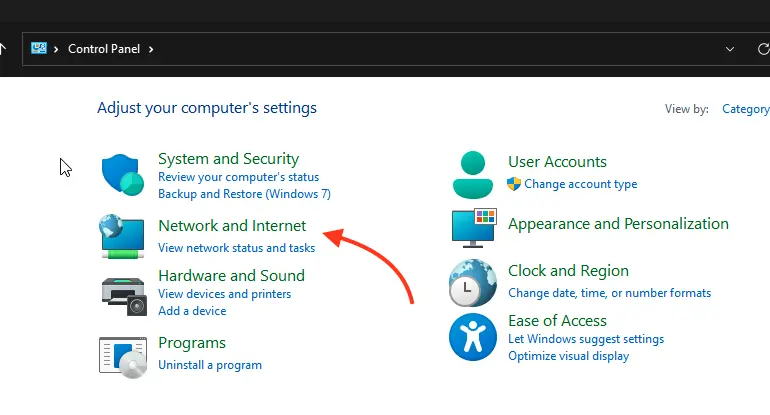Refresh the Control Panel window
Viewport: 770px width, 415px height.
click(764, 48)
